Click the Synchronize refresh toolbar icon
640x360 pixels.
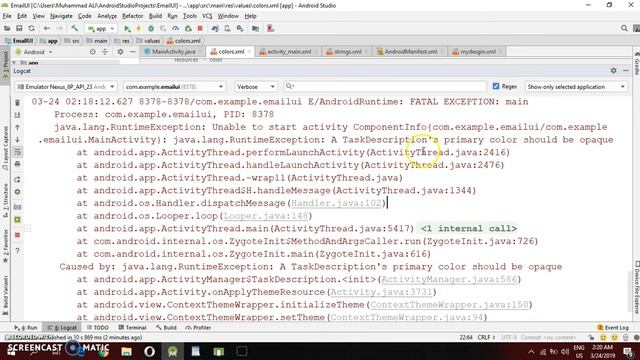[x=31, y=29]
